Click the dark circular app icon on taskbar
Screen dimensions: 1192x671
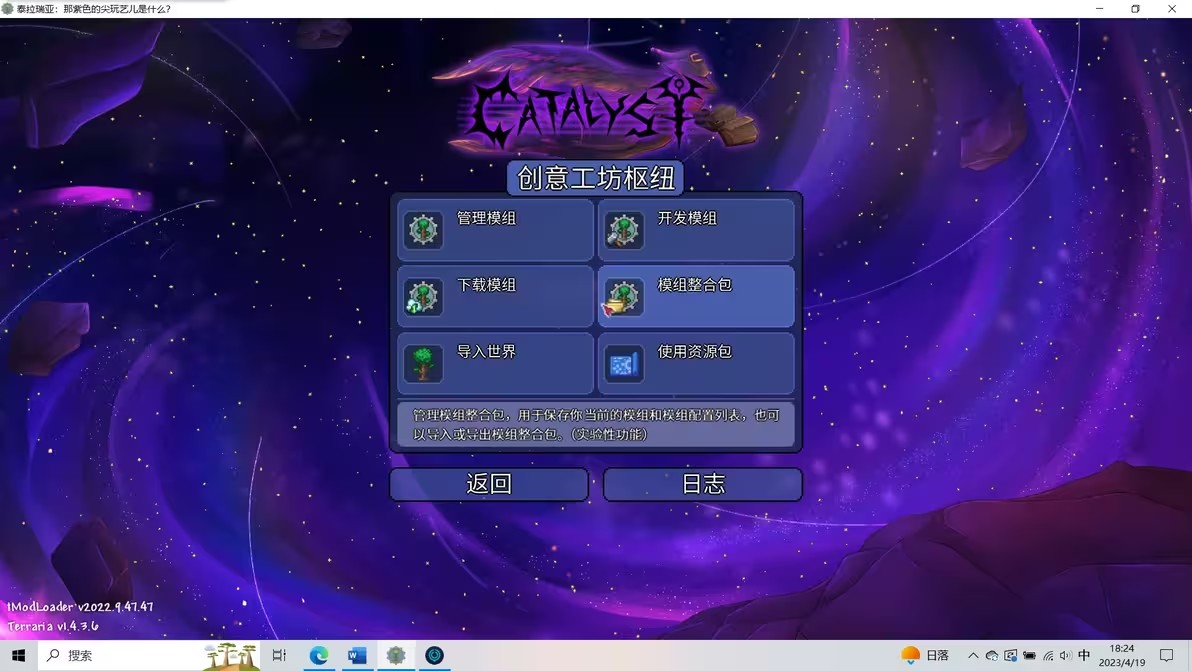(x=434, y=655)
